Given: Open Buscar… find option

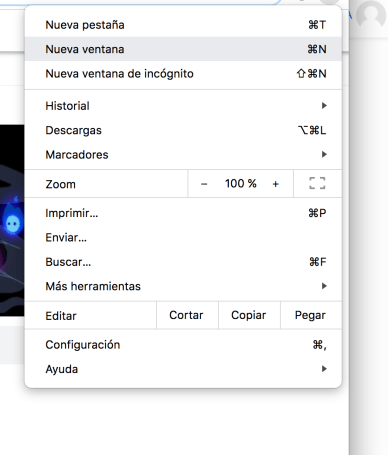Looking at the screenshot, I should pos(183,262).
